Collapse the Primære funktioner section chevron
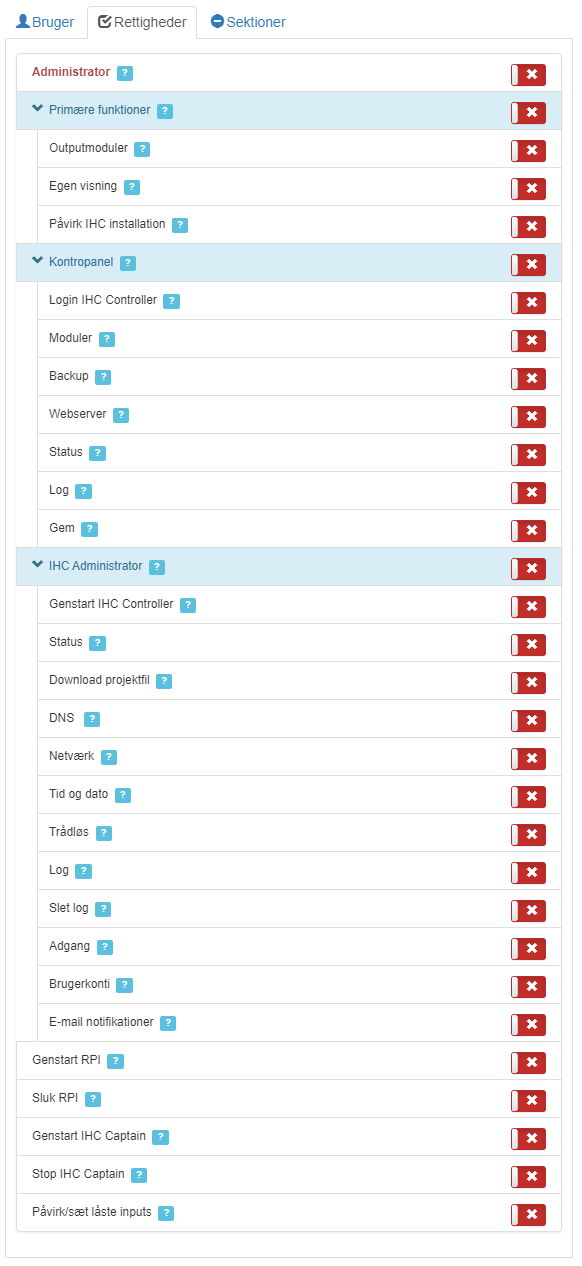582x1266 pixels. (38, 110)
